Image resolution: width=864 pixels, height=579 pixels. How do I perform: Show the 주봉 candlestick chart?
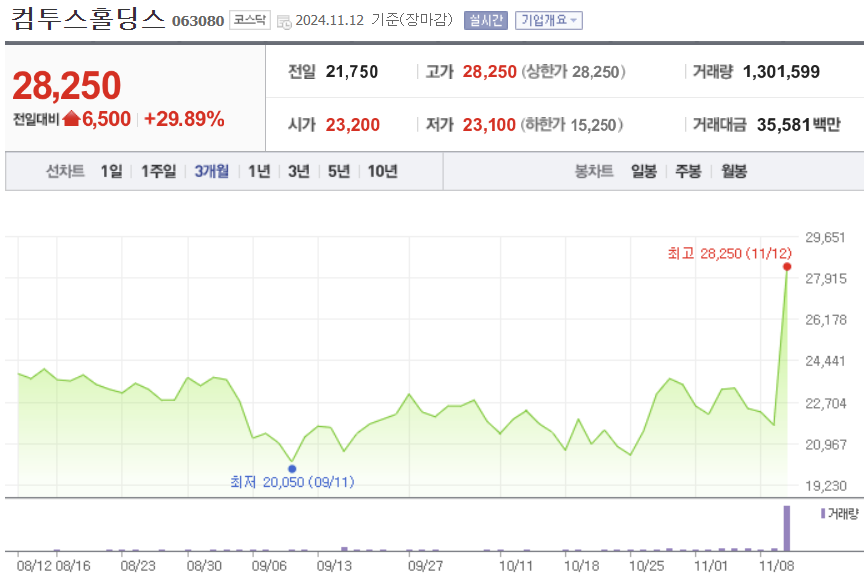coord(688,171)
